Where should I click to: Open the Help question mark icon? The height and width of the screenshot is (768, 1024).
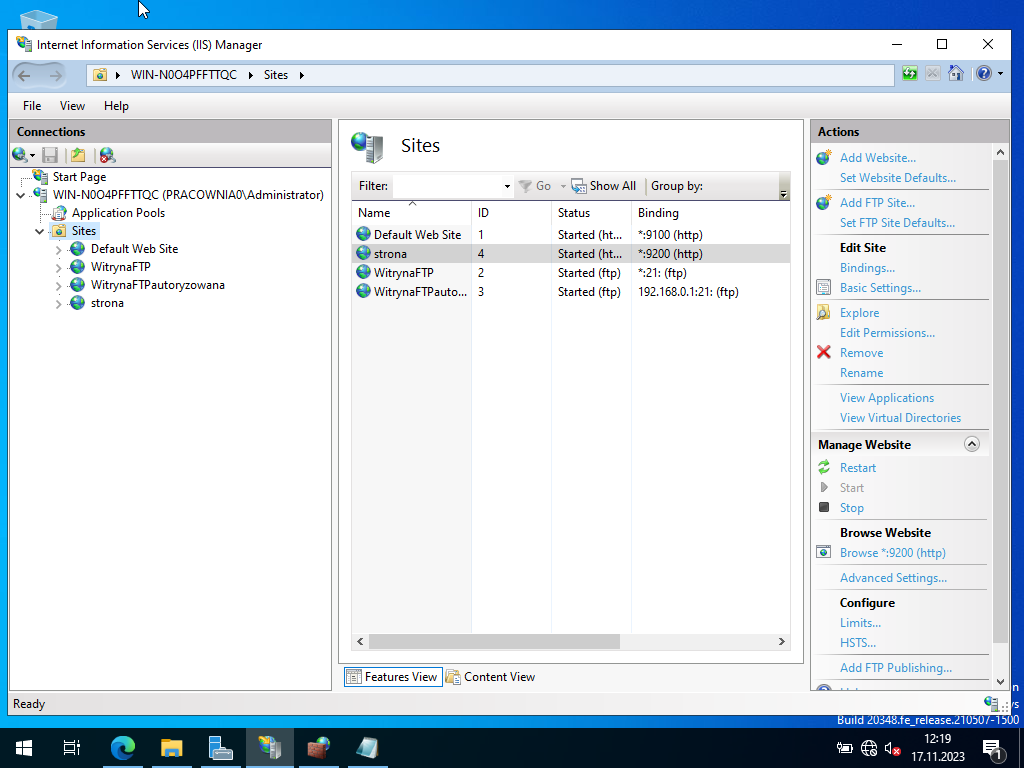[x=984, y=74]
